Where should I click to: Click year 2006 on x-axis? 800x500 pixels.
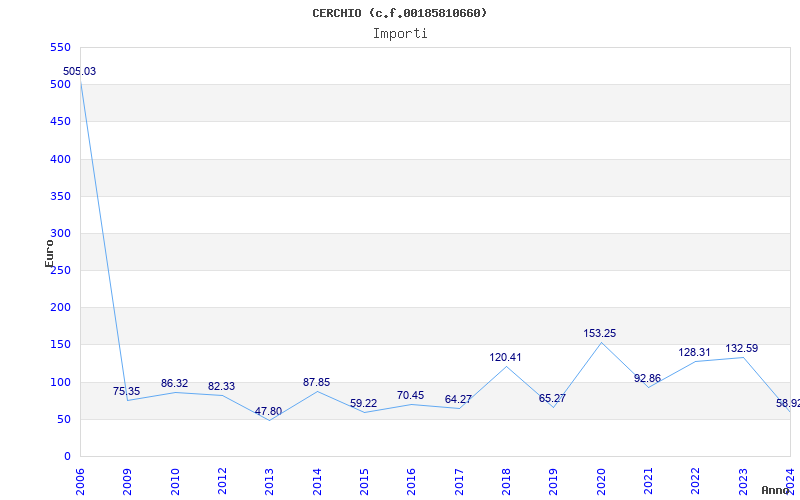[80, 481]
